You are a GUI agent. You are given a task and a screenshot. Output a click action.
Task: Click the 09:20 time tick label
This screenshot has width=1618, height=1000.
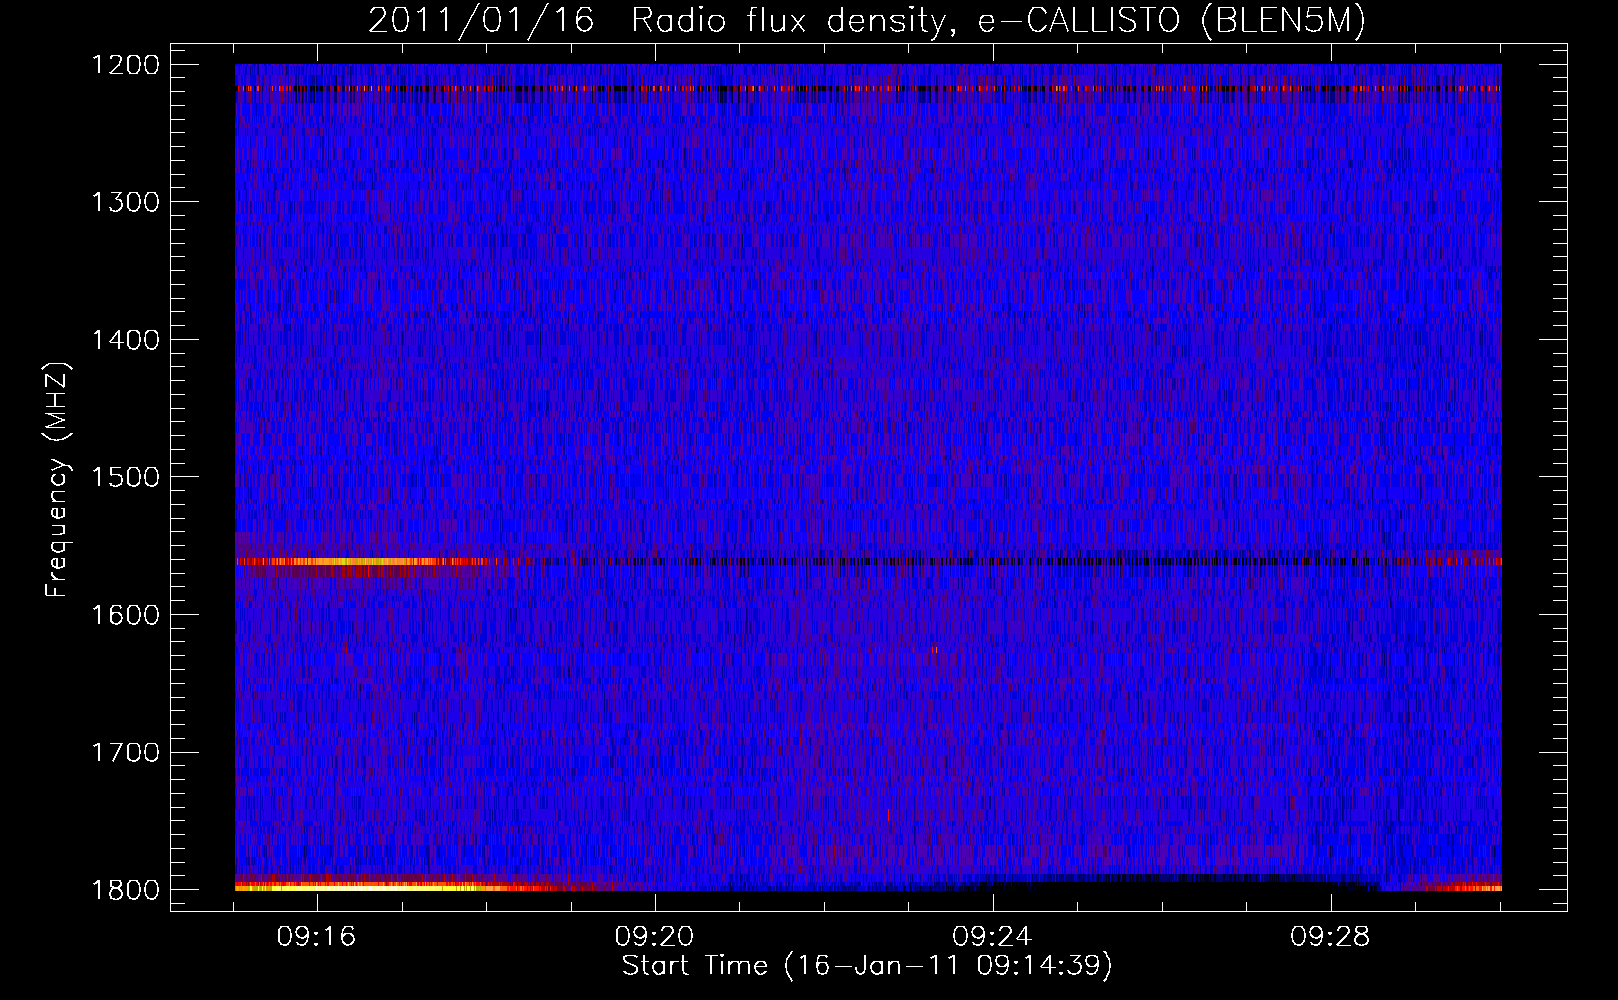655,937
